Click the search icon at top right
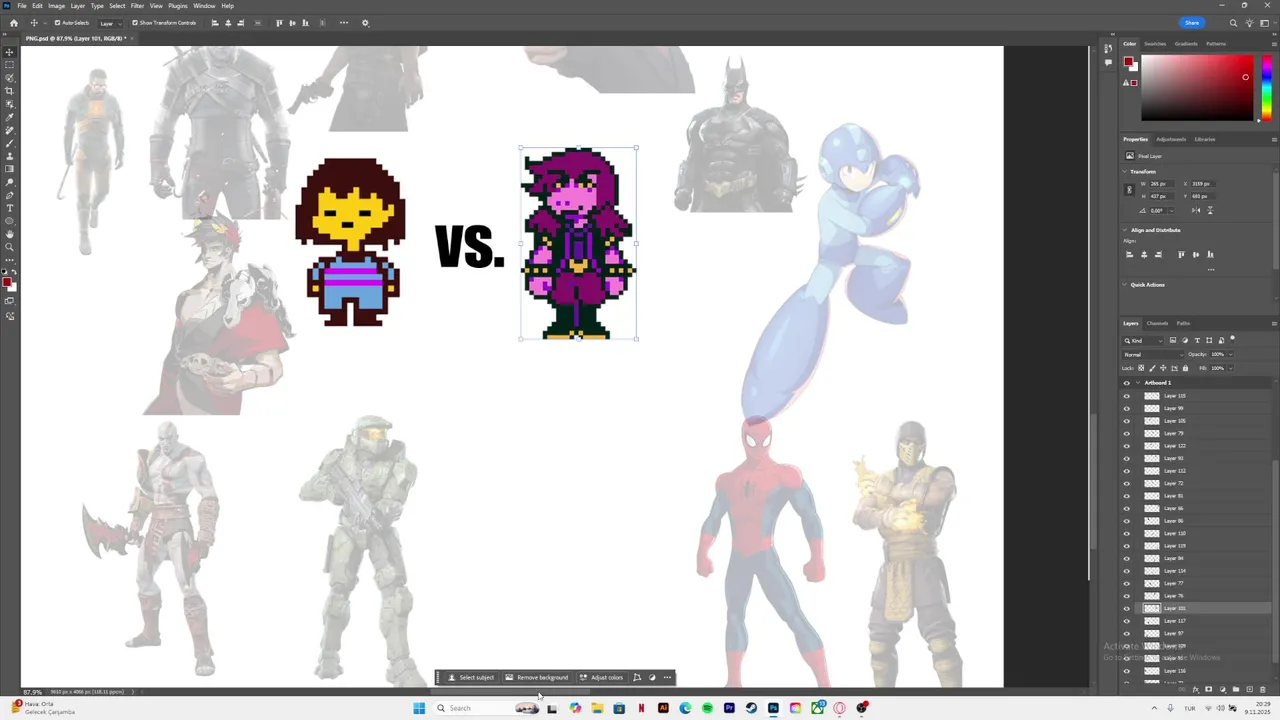 [1233, 23]
